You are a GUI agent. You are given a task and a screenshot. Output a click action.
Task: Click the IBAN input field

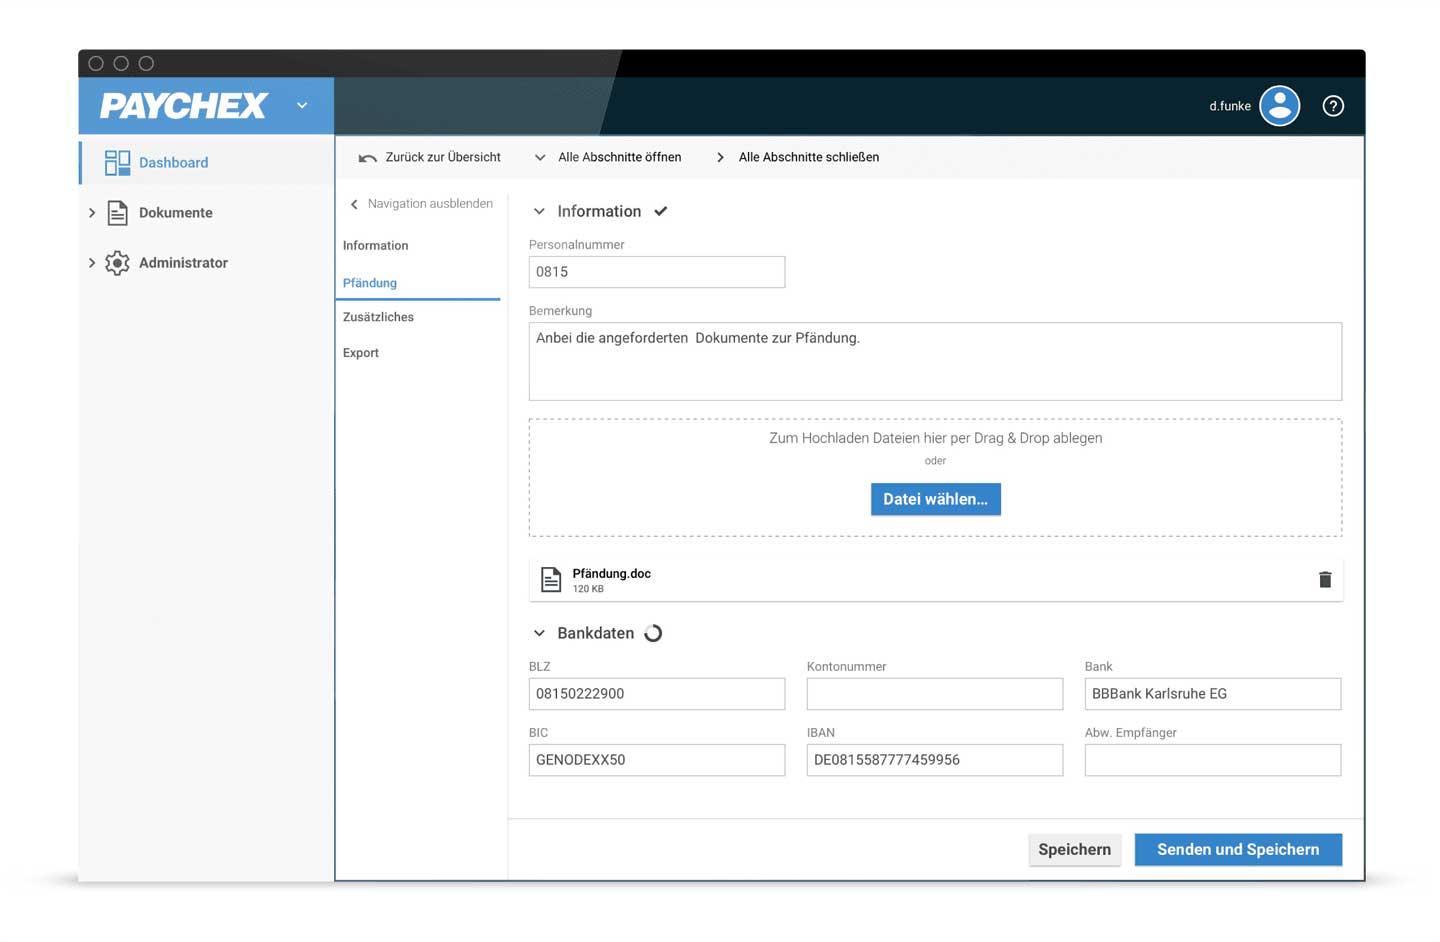(x=935, y=760)
